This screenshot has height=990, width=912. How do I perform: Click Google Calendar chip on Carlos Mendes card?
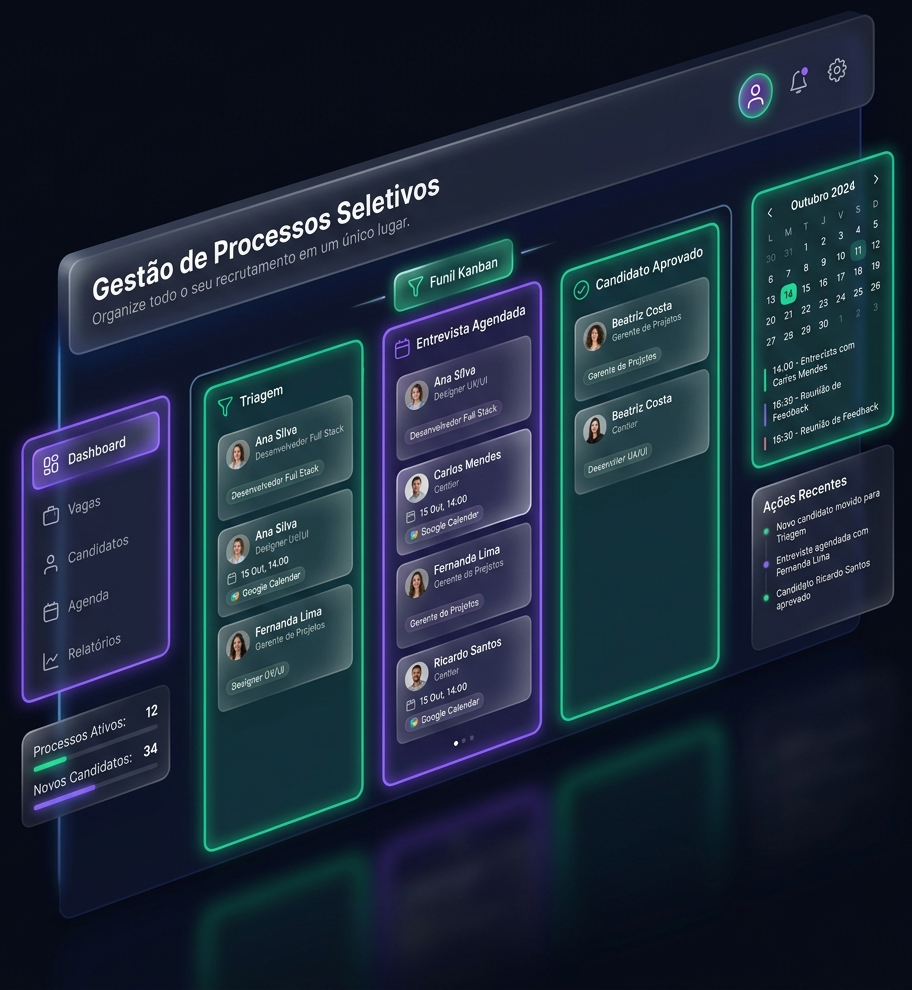444,523
